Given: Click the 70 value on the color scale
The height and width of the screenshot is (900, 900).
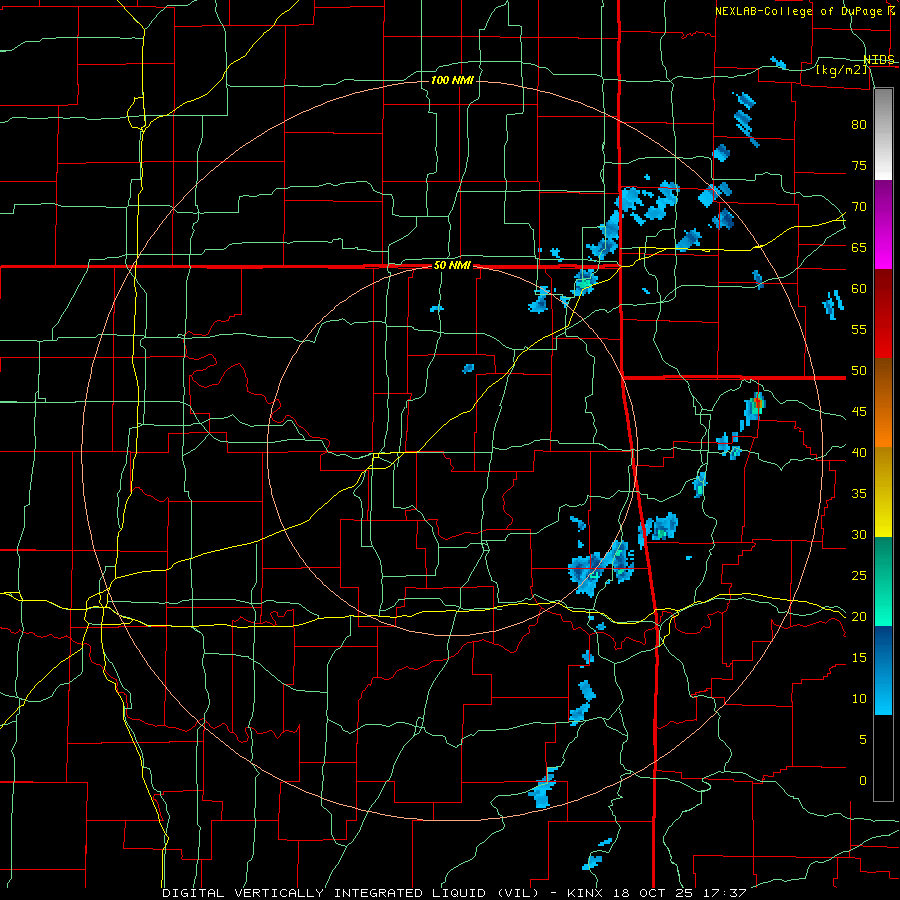Looking at the screenshot, I should click(x=859, y=207).
